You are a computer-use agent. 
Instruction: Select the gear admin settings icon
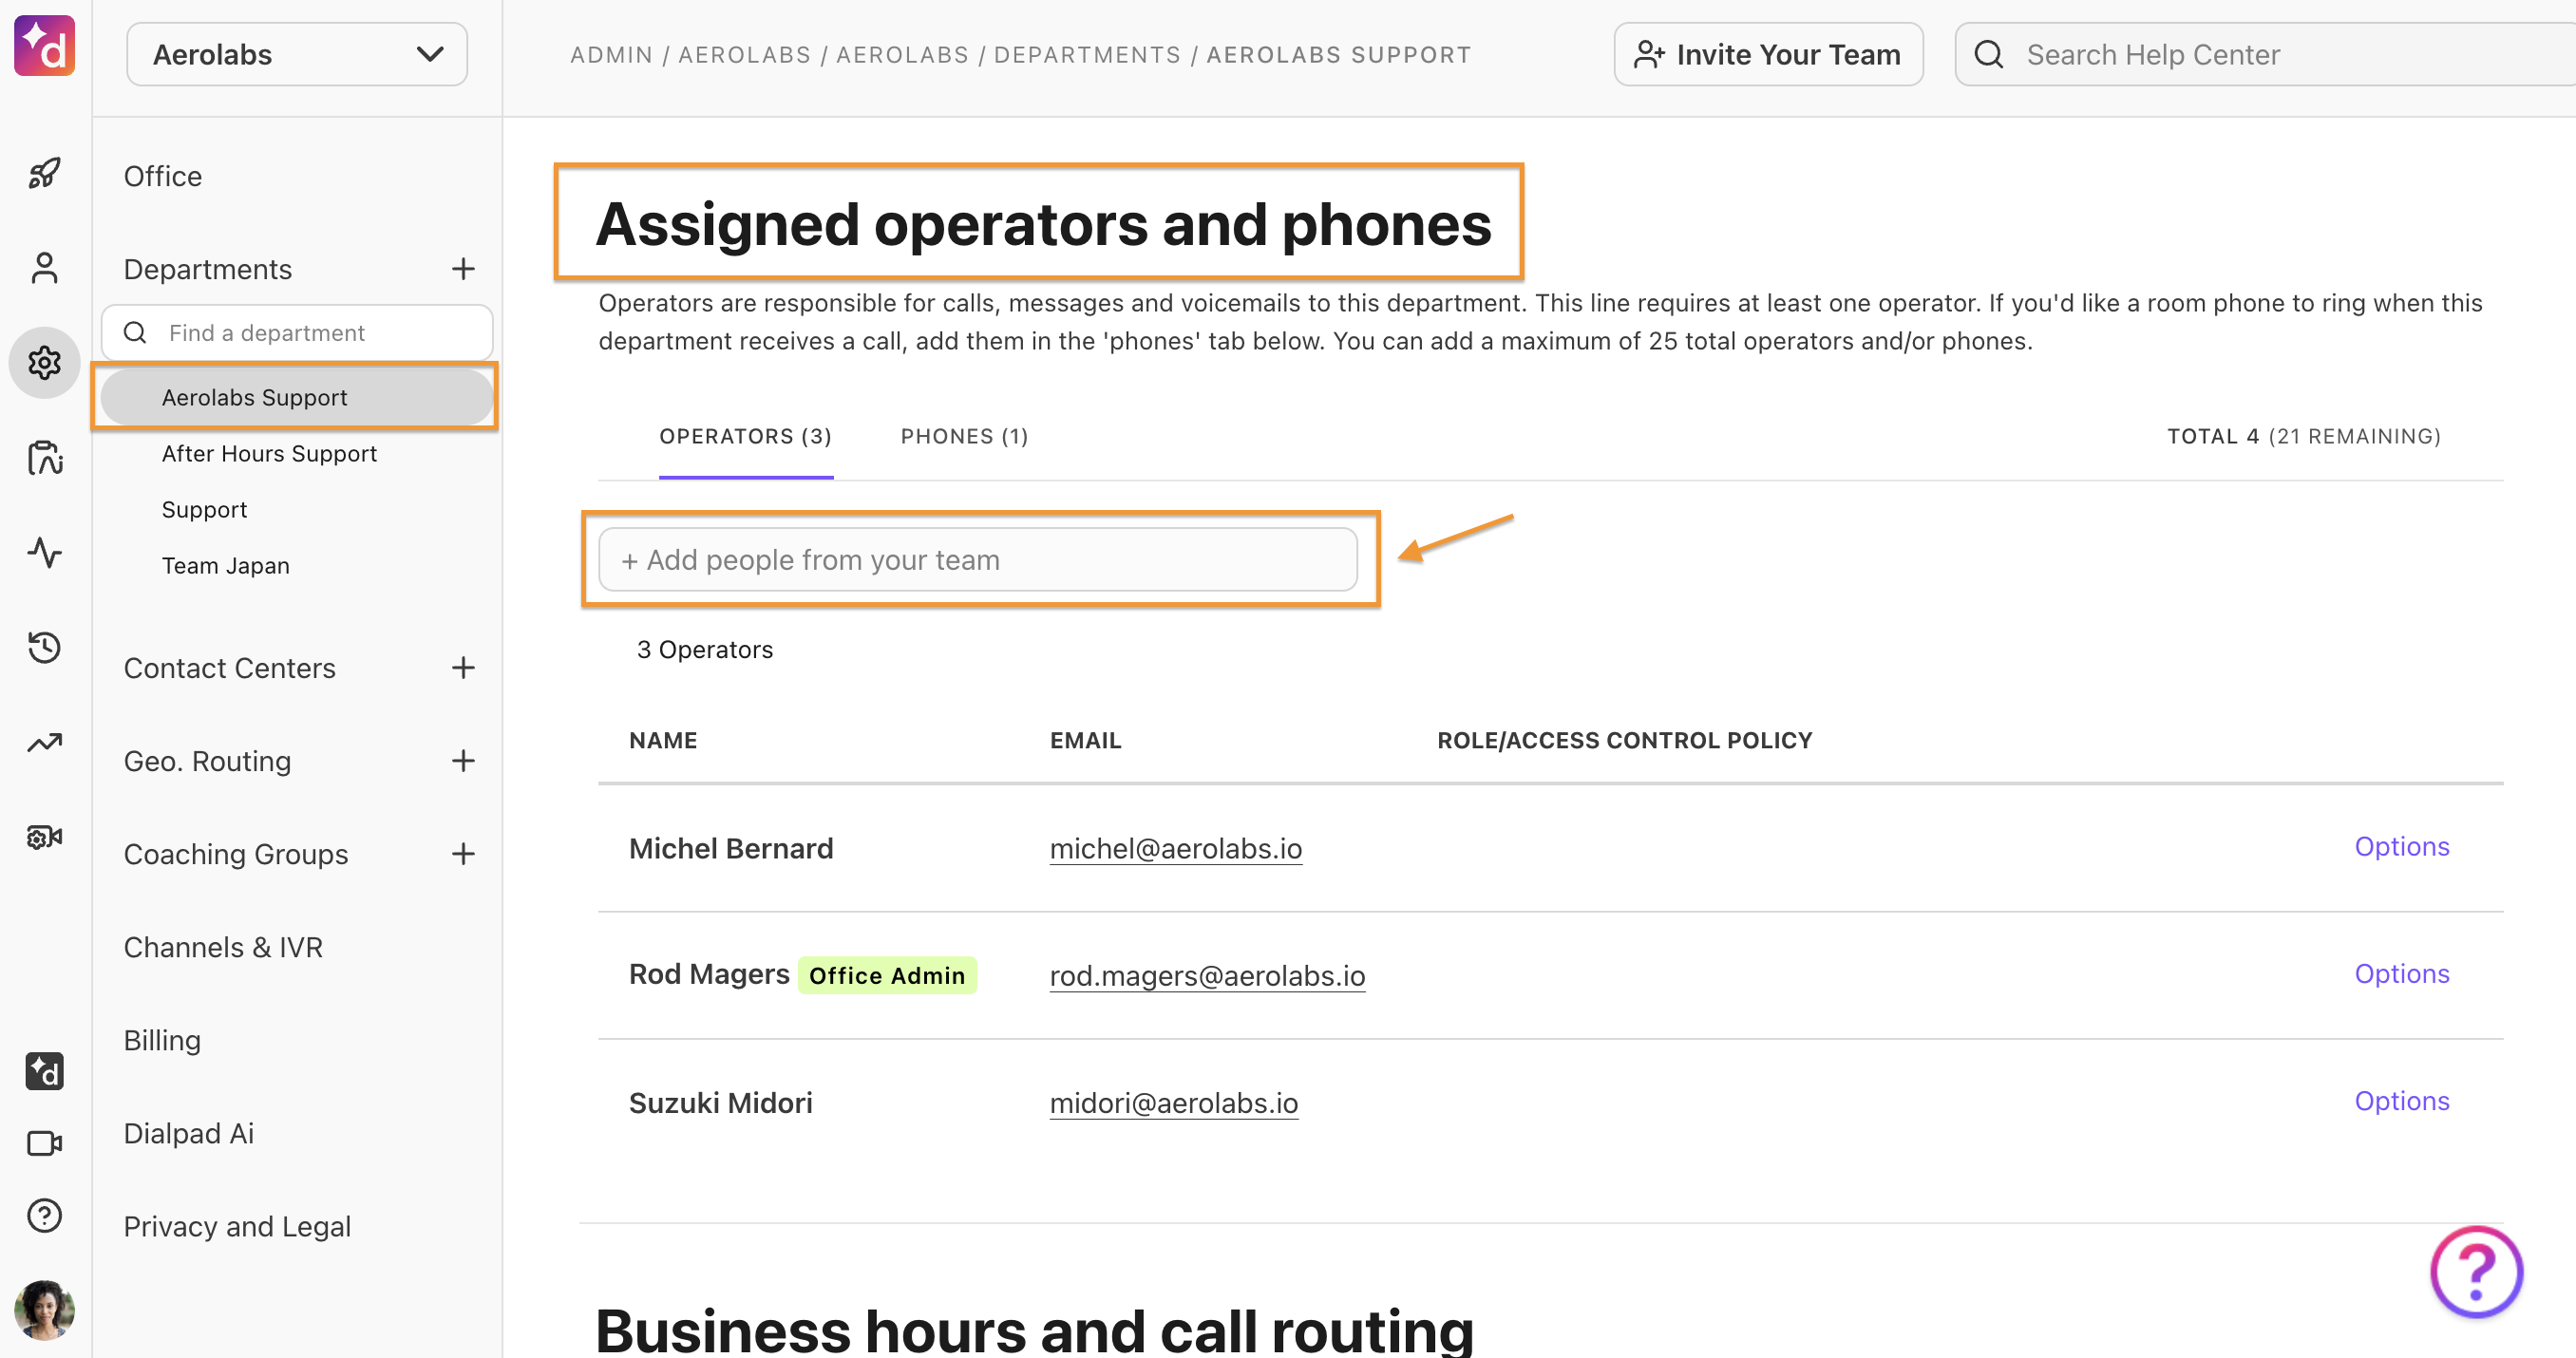pyautogui.click(x=44, y=362)
